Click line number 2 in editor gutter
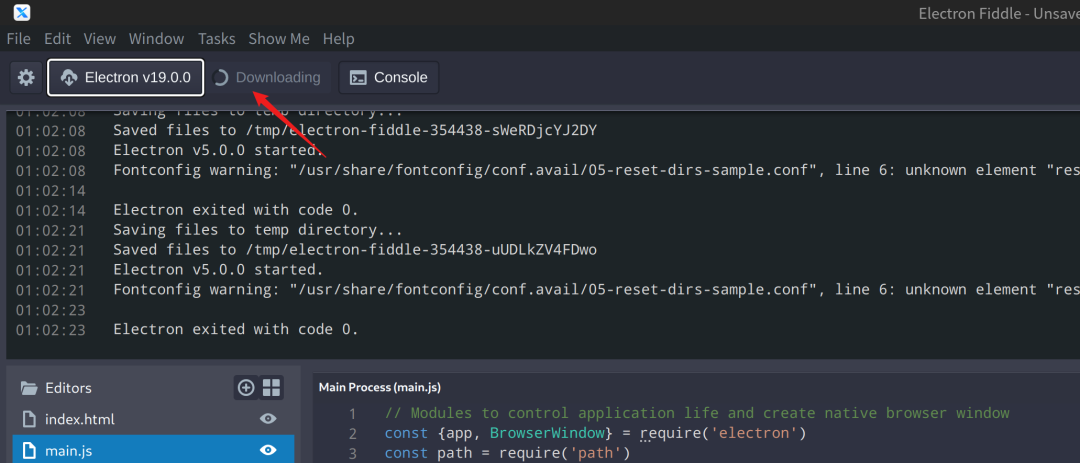1080x463 pixels. 353,434
